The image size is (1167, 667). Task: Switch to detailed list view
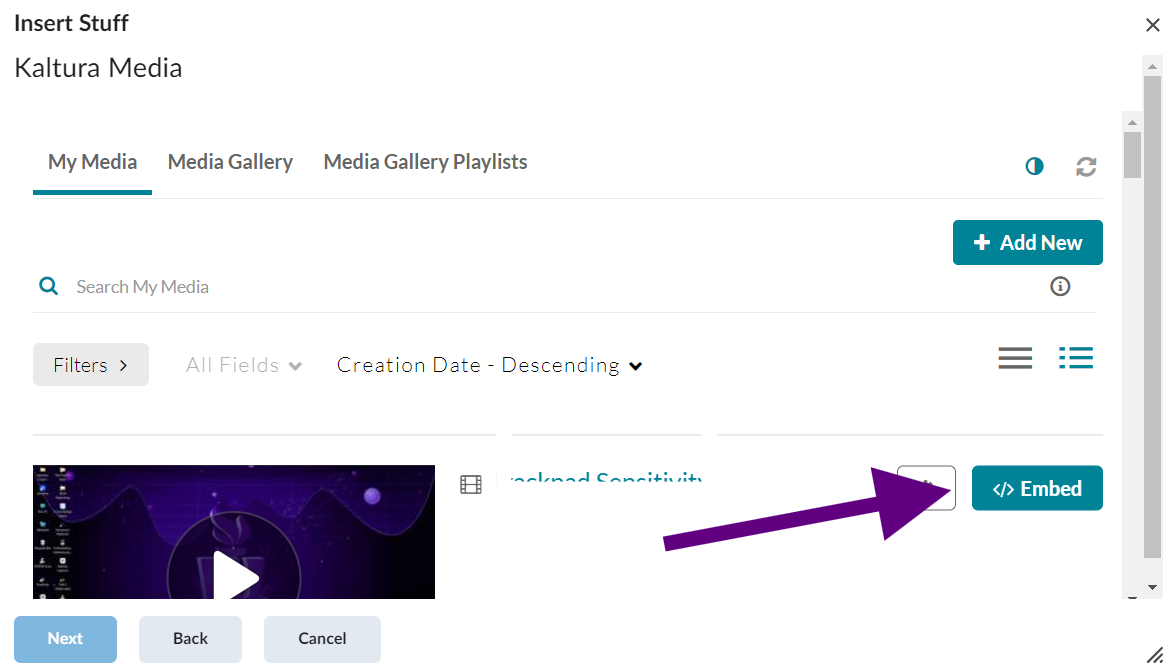(x=1076, y=358)
